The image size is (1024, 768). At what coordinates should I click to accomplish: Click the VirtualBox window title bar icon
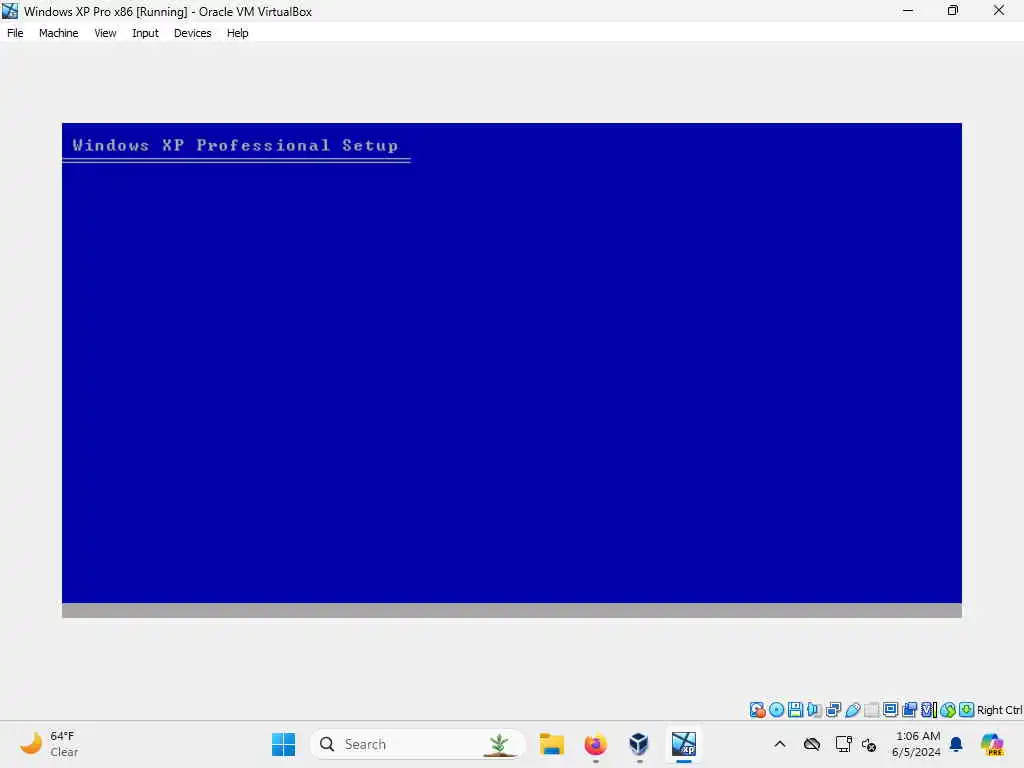(x=10, y=11)
